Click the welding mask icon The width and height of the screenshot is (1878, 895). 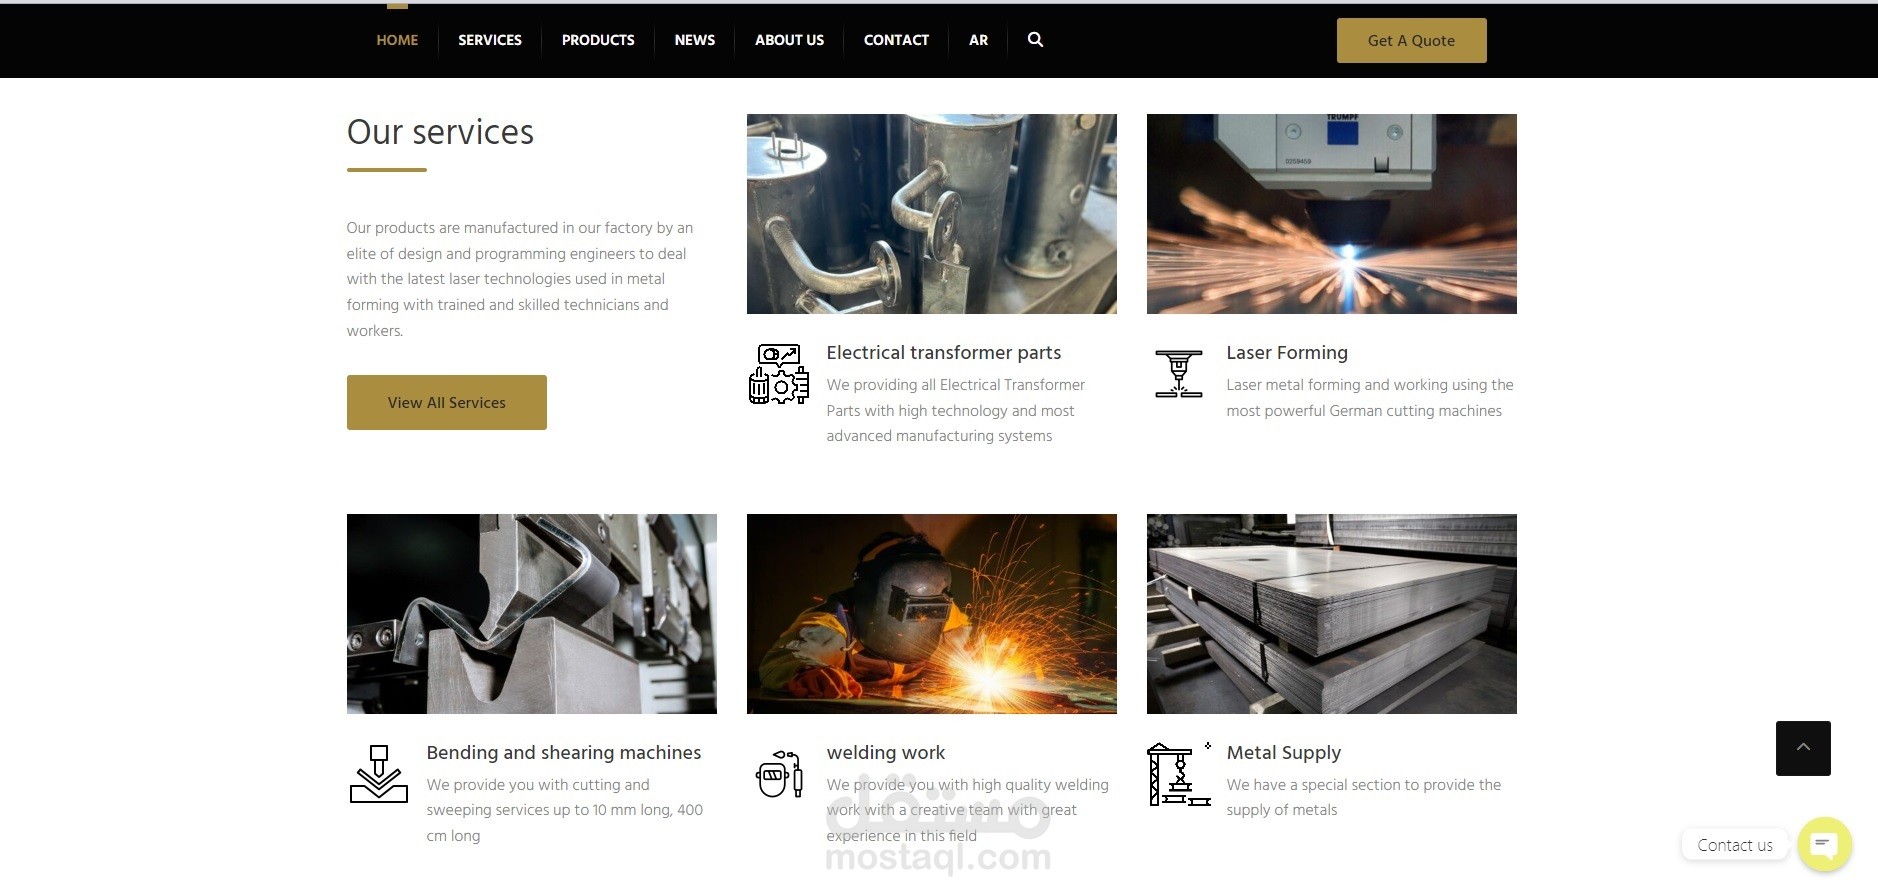click(779, 774)
